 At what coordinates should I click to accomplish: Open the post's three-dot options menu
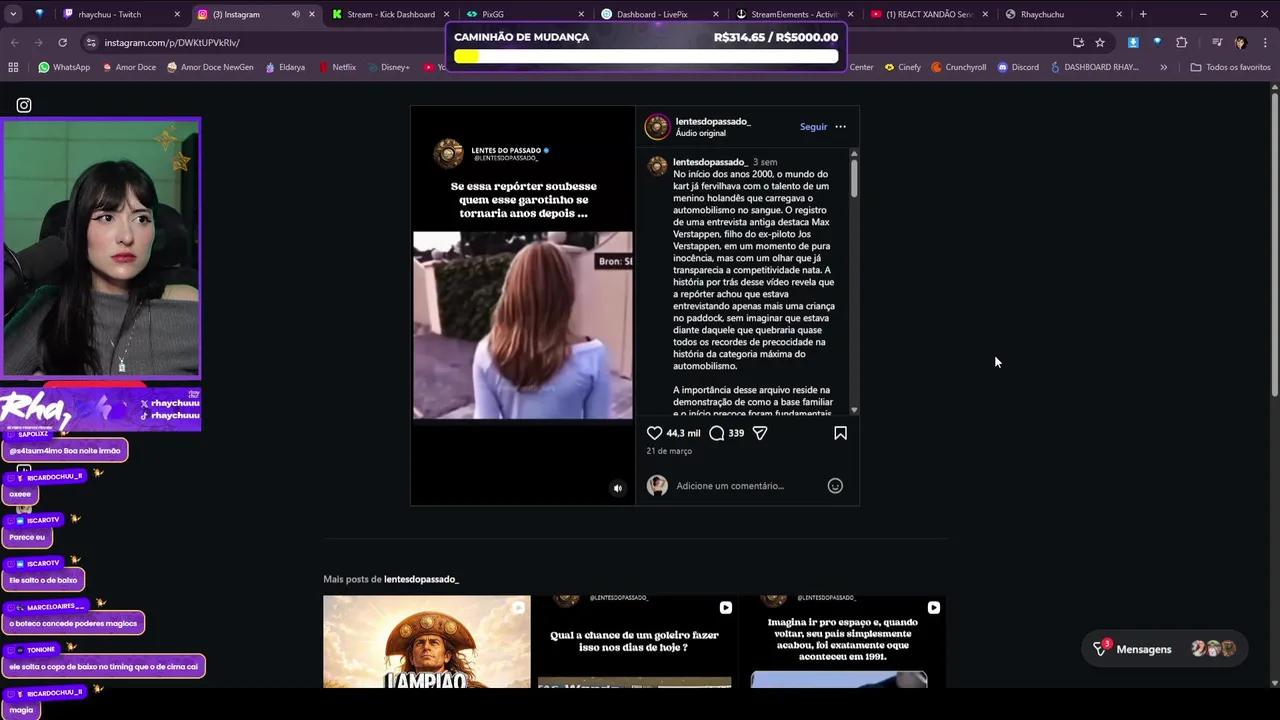(840, 127)
